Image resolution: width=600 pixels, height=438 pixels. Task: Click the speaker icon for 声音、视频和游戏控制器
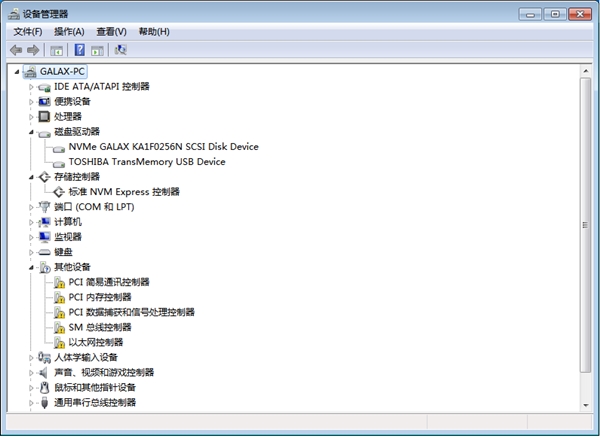pyautogui.click(x=44, y=373)
